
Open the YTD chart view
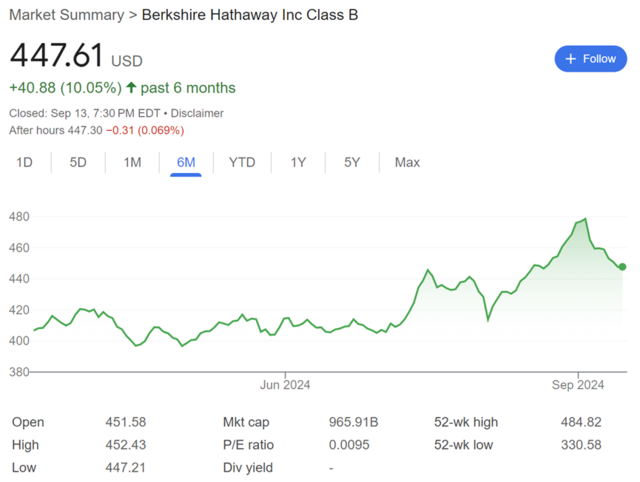pyautogui.click(x=242, y=162)
